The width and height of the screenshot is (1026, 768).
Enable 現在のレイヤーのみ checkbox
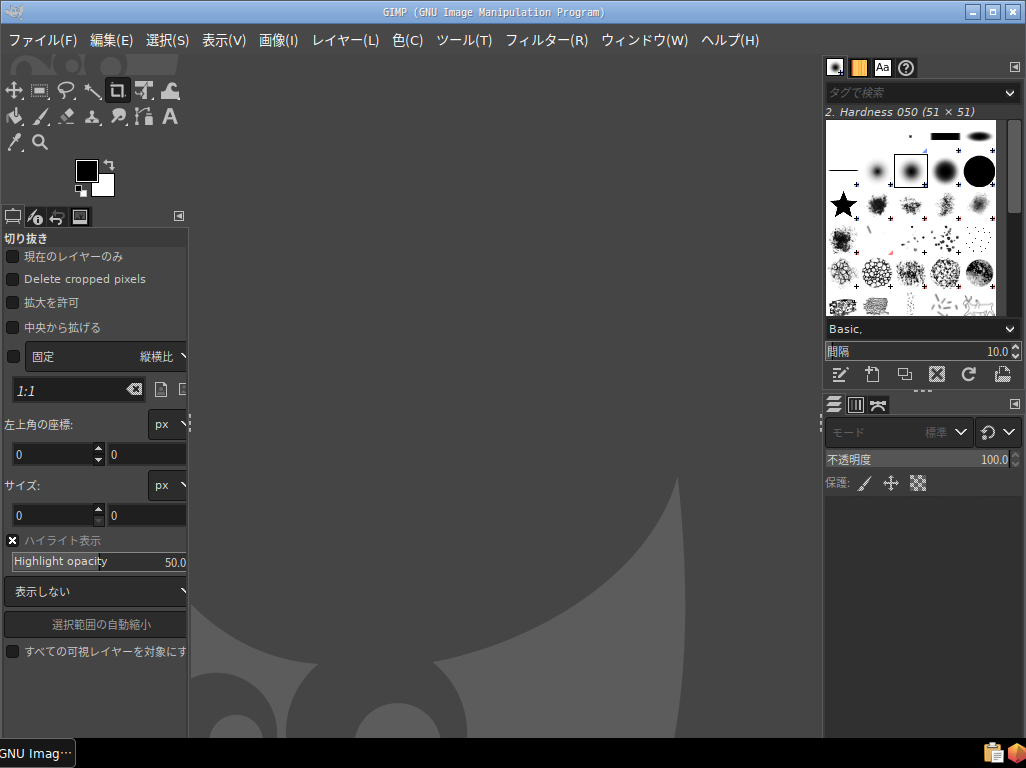(x=12, y=256)
